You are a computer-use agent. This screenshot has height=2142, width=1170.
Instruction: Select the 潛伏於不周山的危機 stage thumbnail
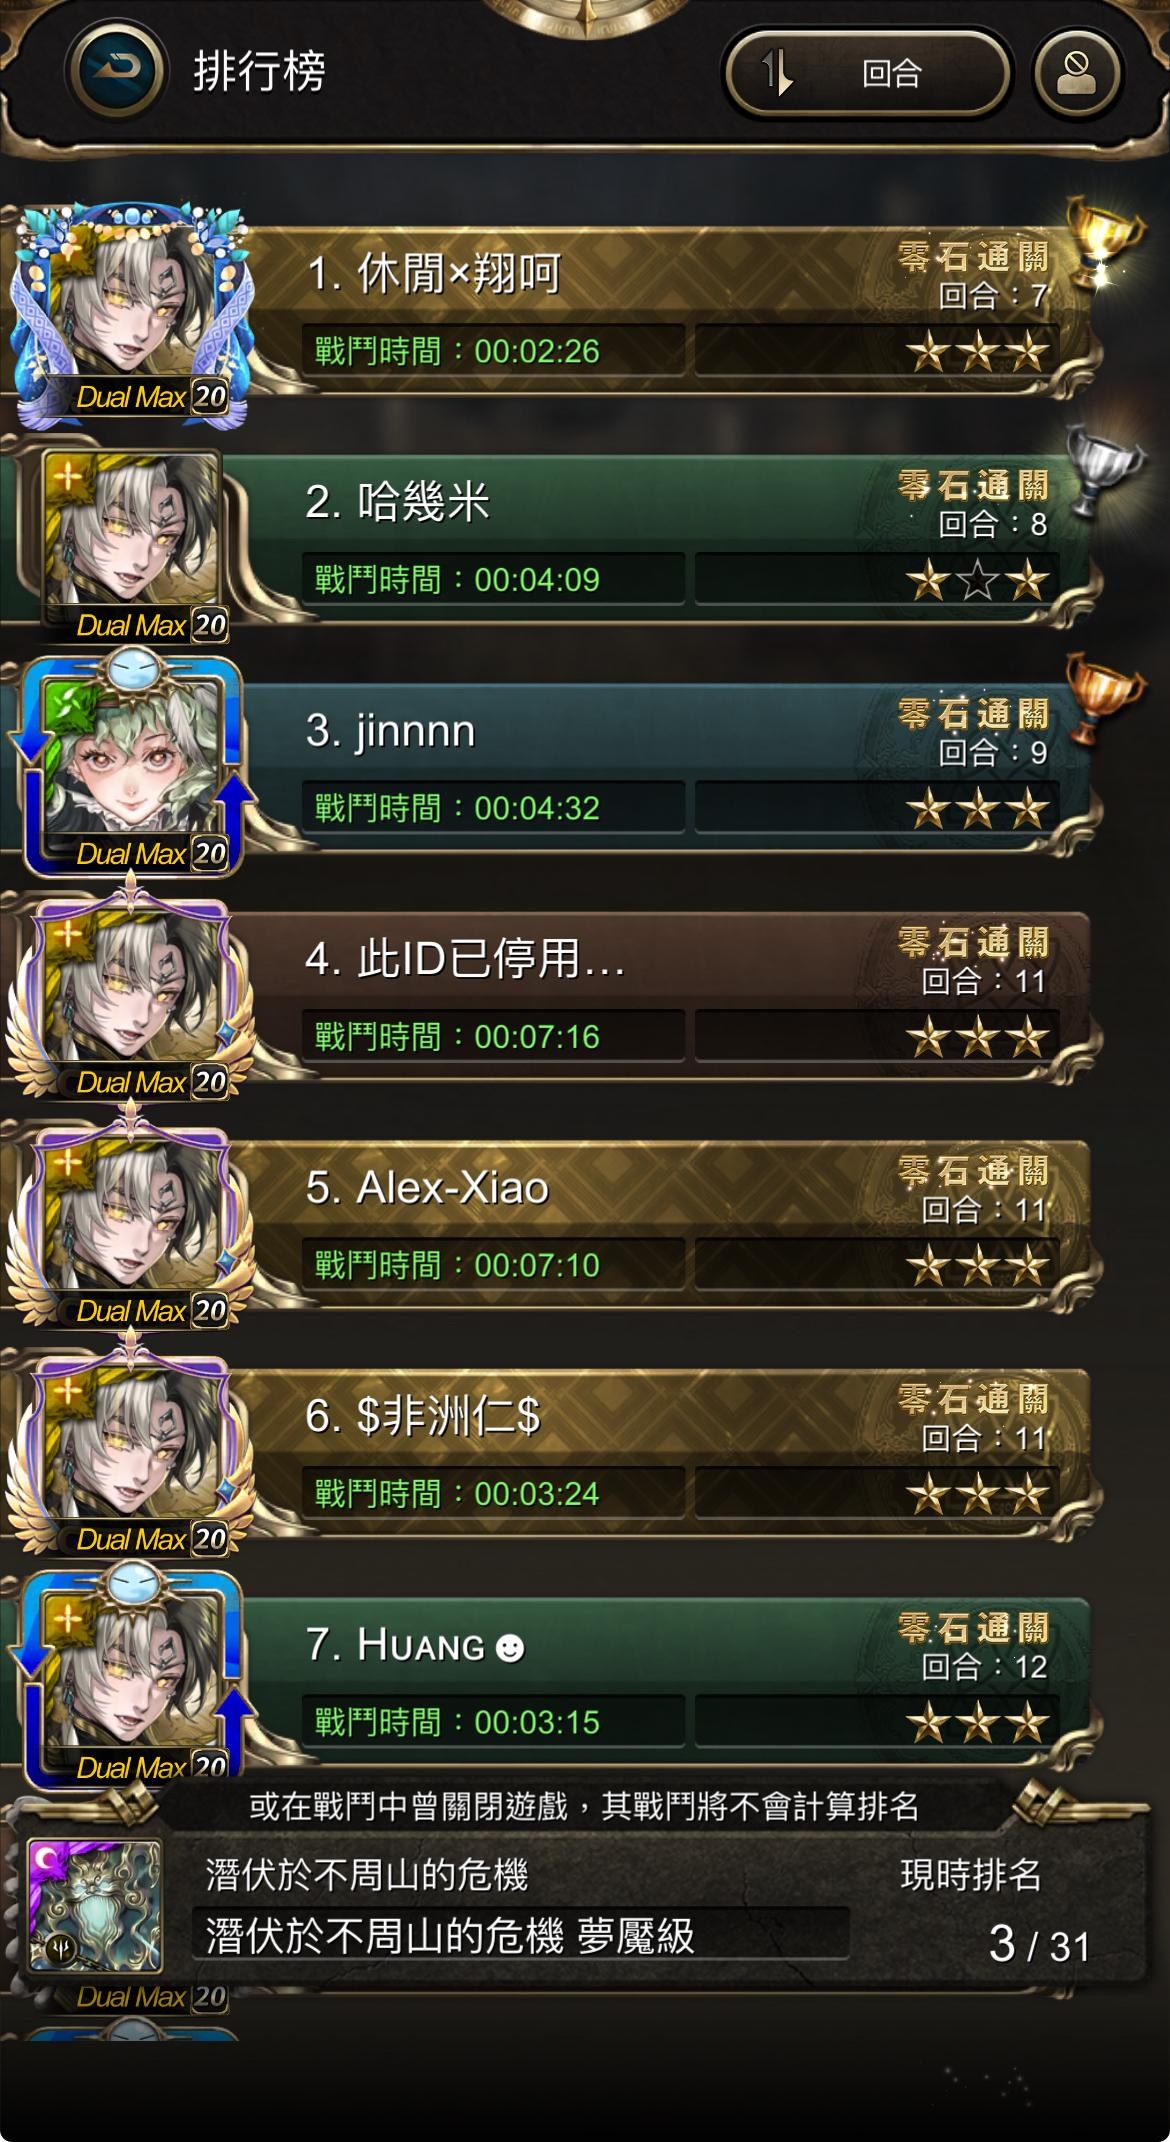pos(95,1906)
